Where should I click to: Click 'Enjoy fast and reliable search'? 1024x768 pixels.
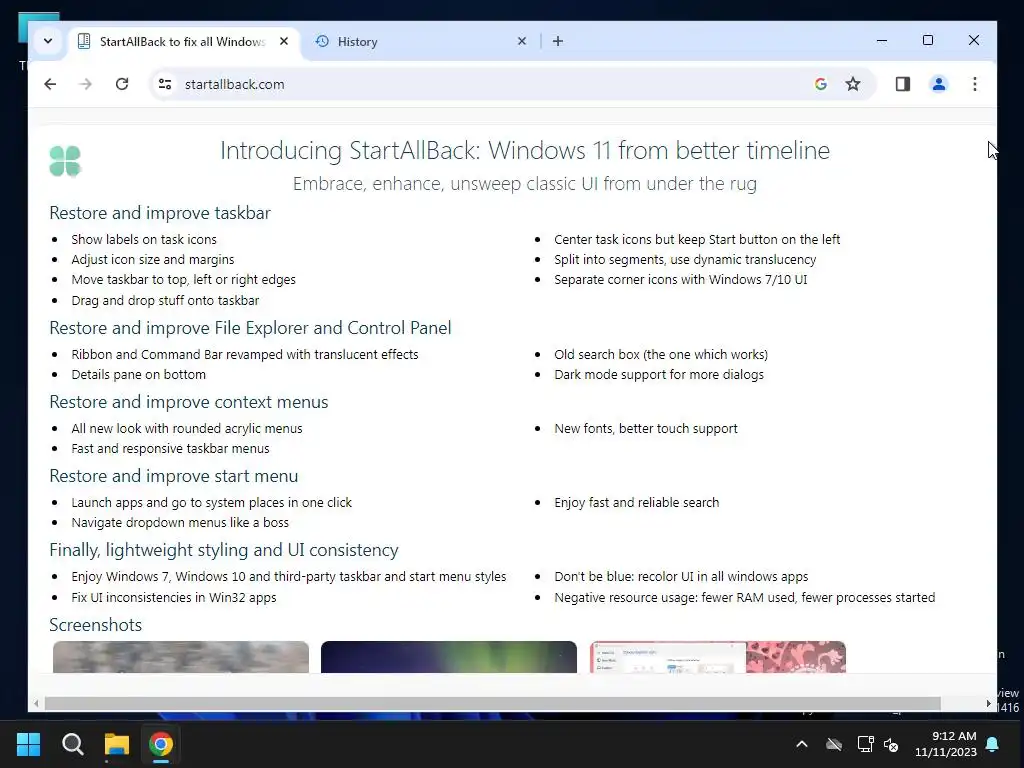pos(637,502)
